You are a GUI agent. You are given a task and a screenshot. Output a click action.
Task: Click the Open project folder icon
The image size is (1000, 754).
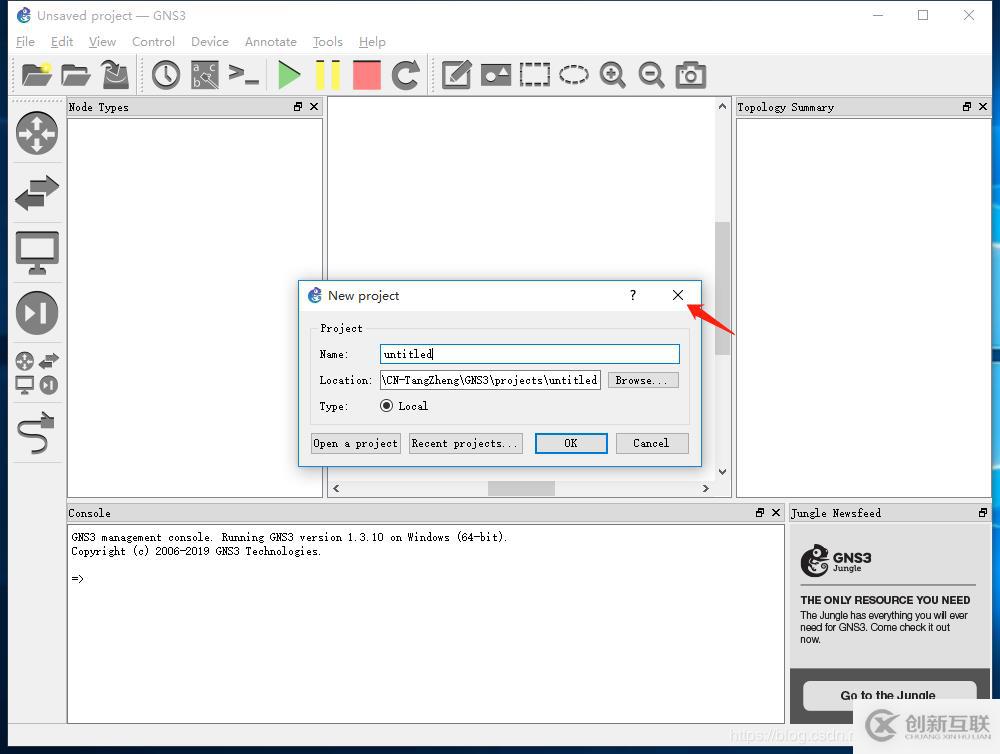coord(76,75)
